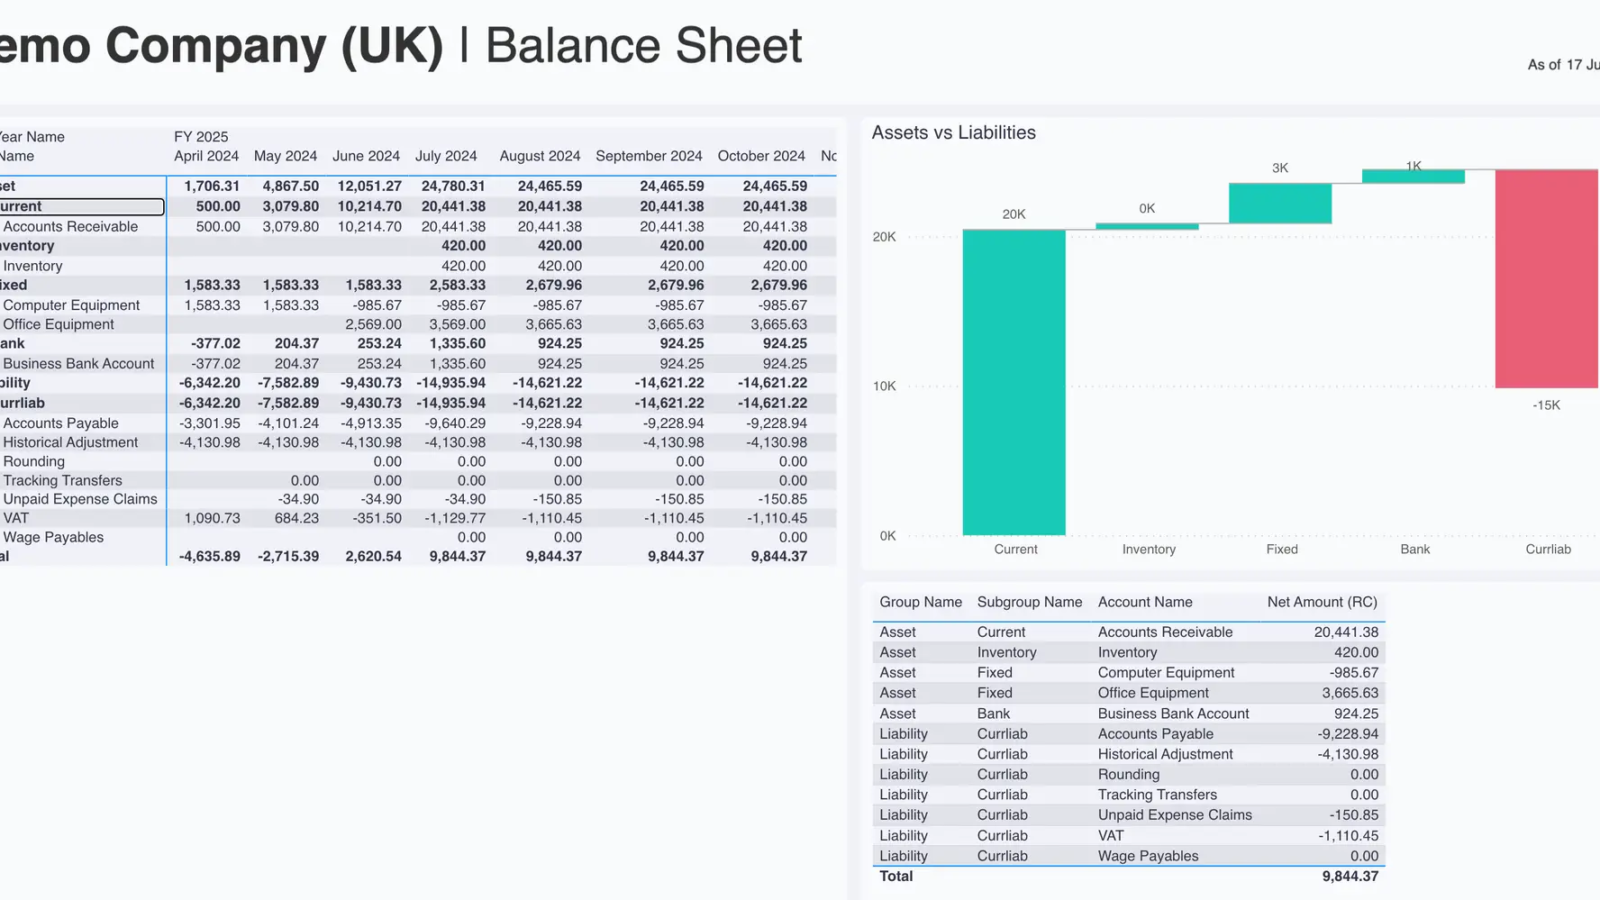Click the 1,706.31 cell for April 2024
The width and height of the screenshot is (1600, 900).
coord(211,186)
